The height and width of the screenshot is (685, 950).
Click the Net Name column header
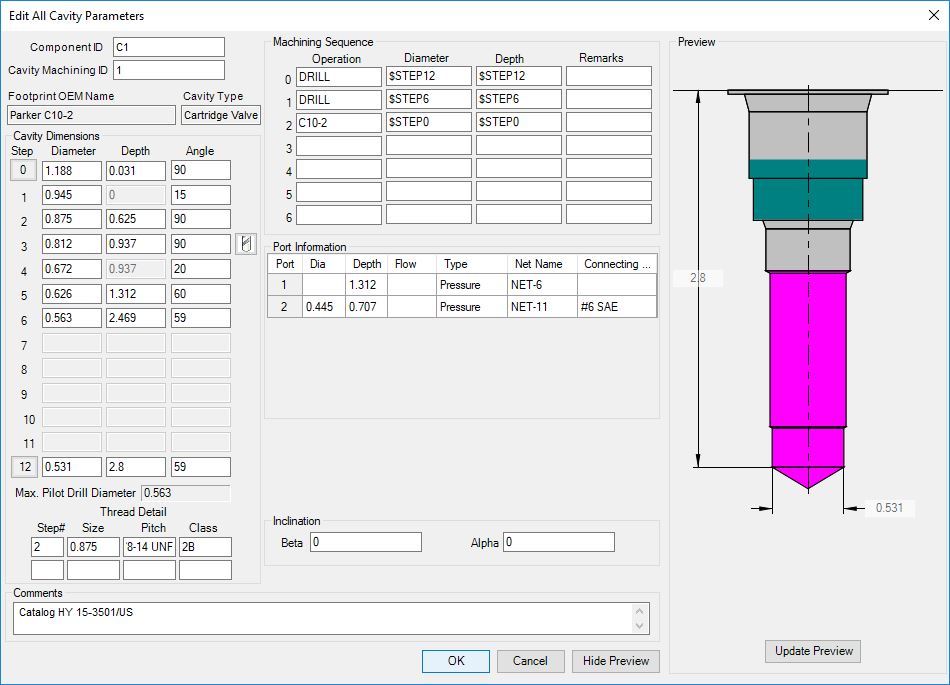540,264
